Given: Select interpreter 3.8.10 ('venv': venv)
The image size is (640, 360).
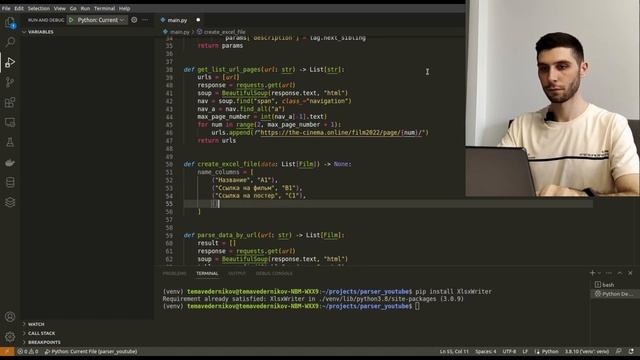Looking at the screenshot, I should (587, 351).
